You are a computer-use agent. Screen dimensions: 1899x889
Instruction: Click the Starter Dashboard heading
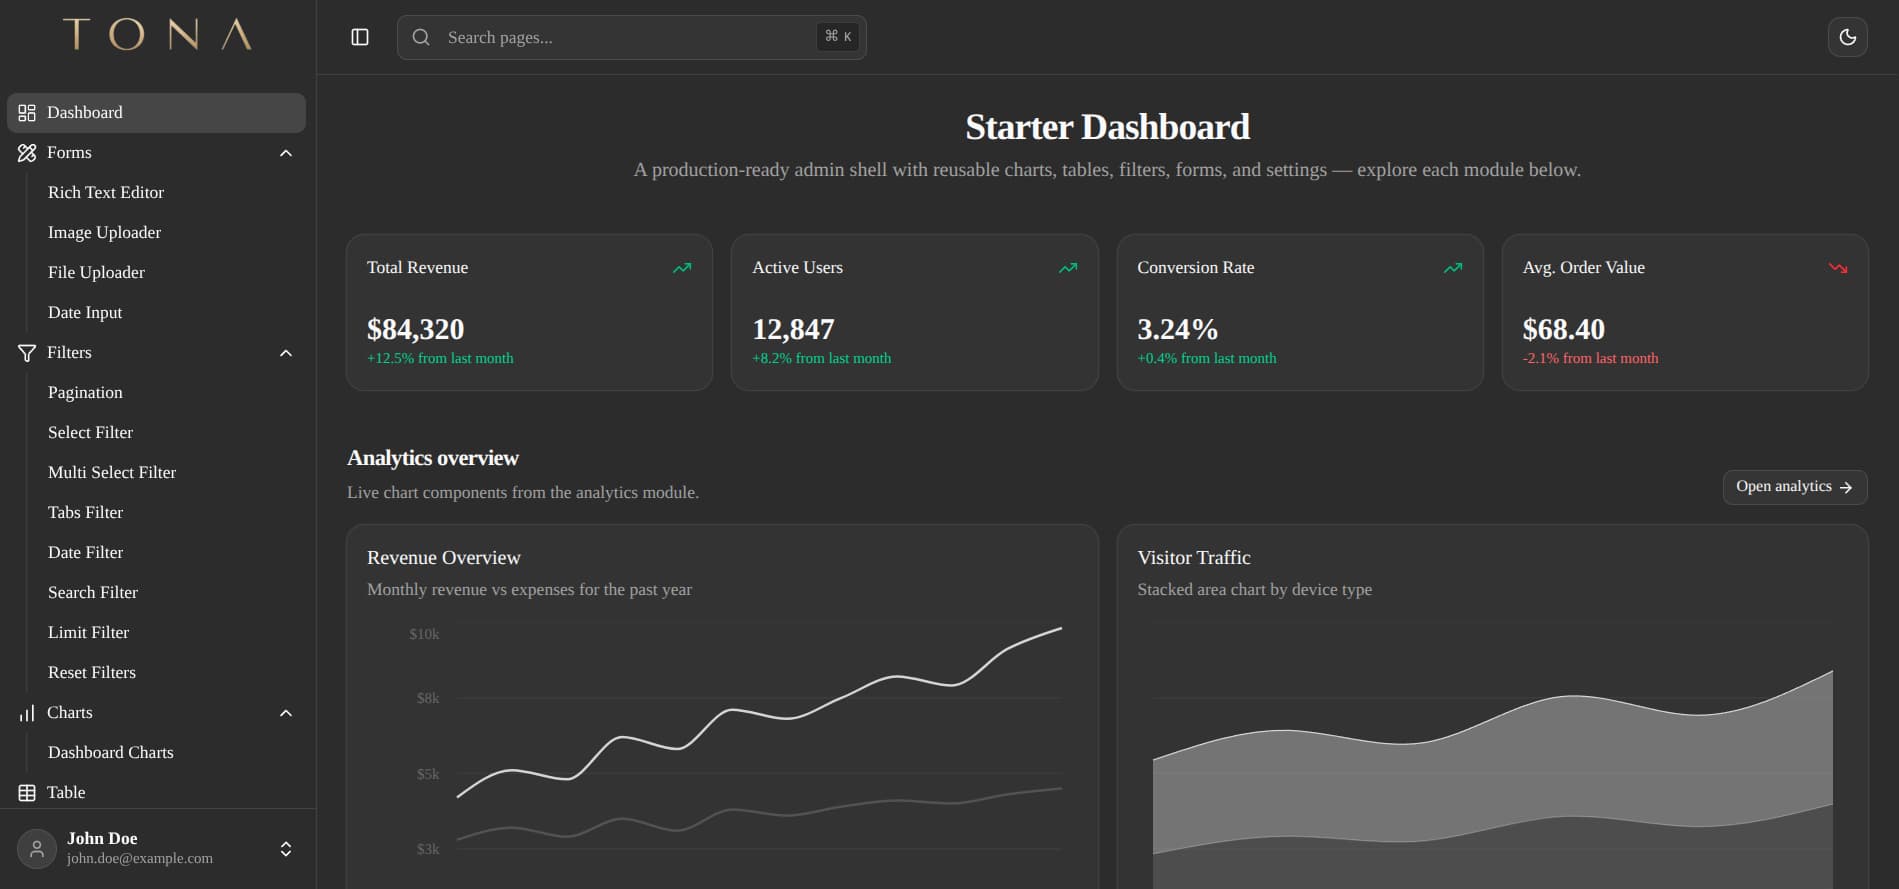coord(1107,127)
